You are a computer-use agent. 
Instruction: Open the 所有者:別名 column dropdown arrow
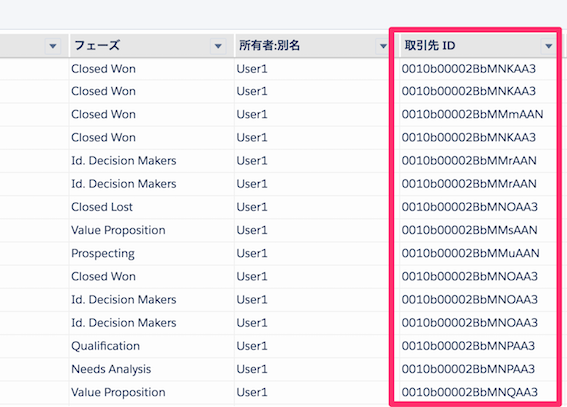[383, 46]
